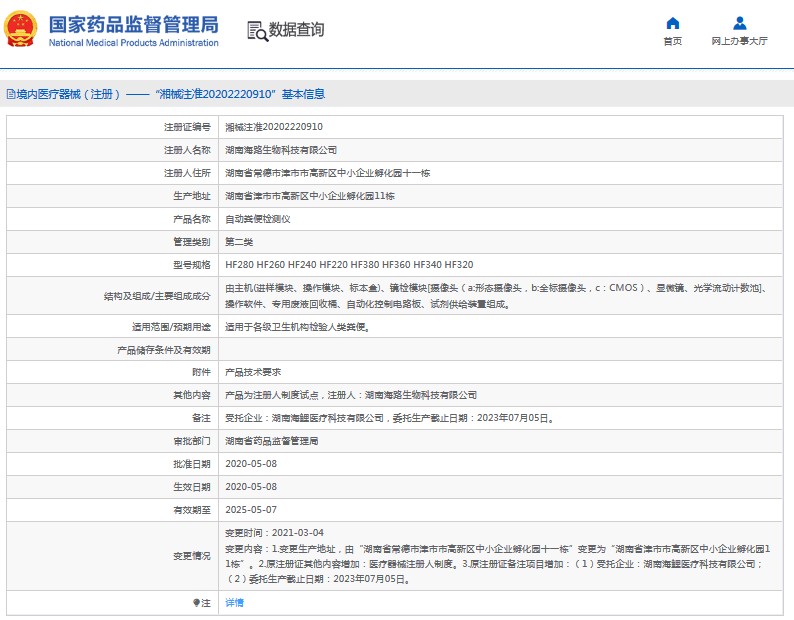This screenshot has width=794, height=620.
Task: Click the 注册证编号 label
Action: 187,127
